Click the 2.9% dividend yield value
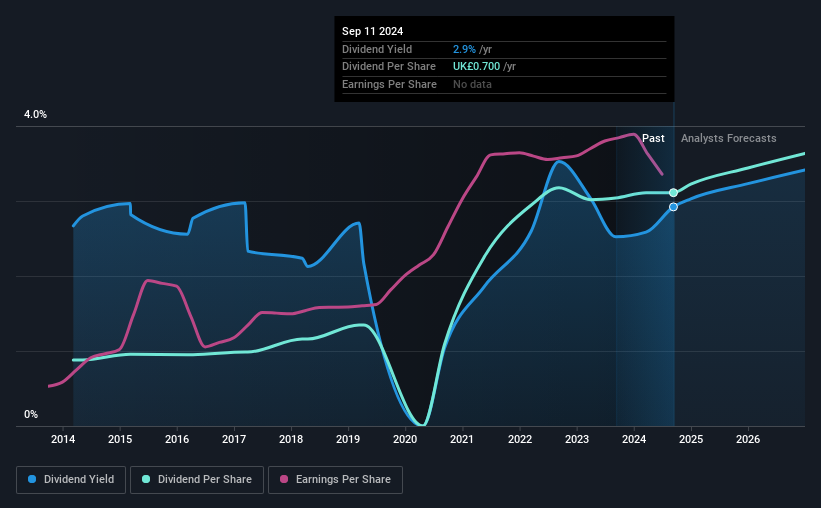821x508 pixels. tap(464, 49)
